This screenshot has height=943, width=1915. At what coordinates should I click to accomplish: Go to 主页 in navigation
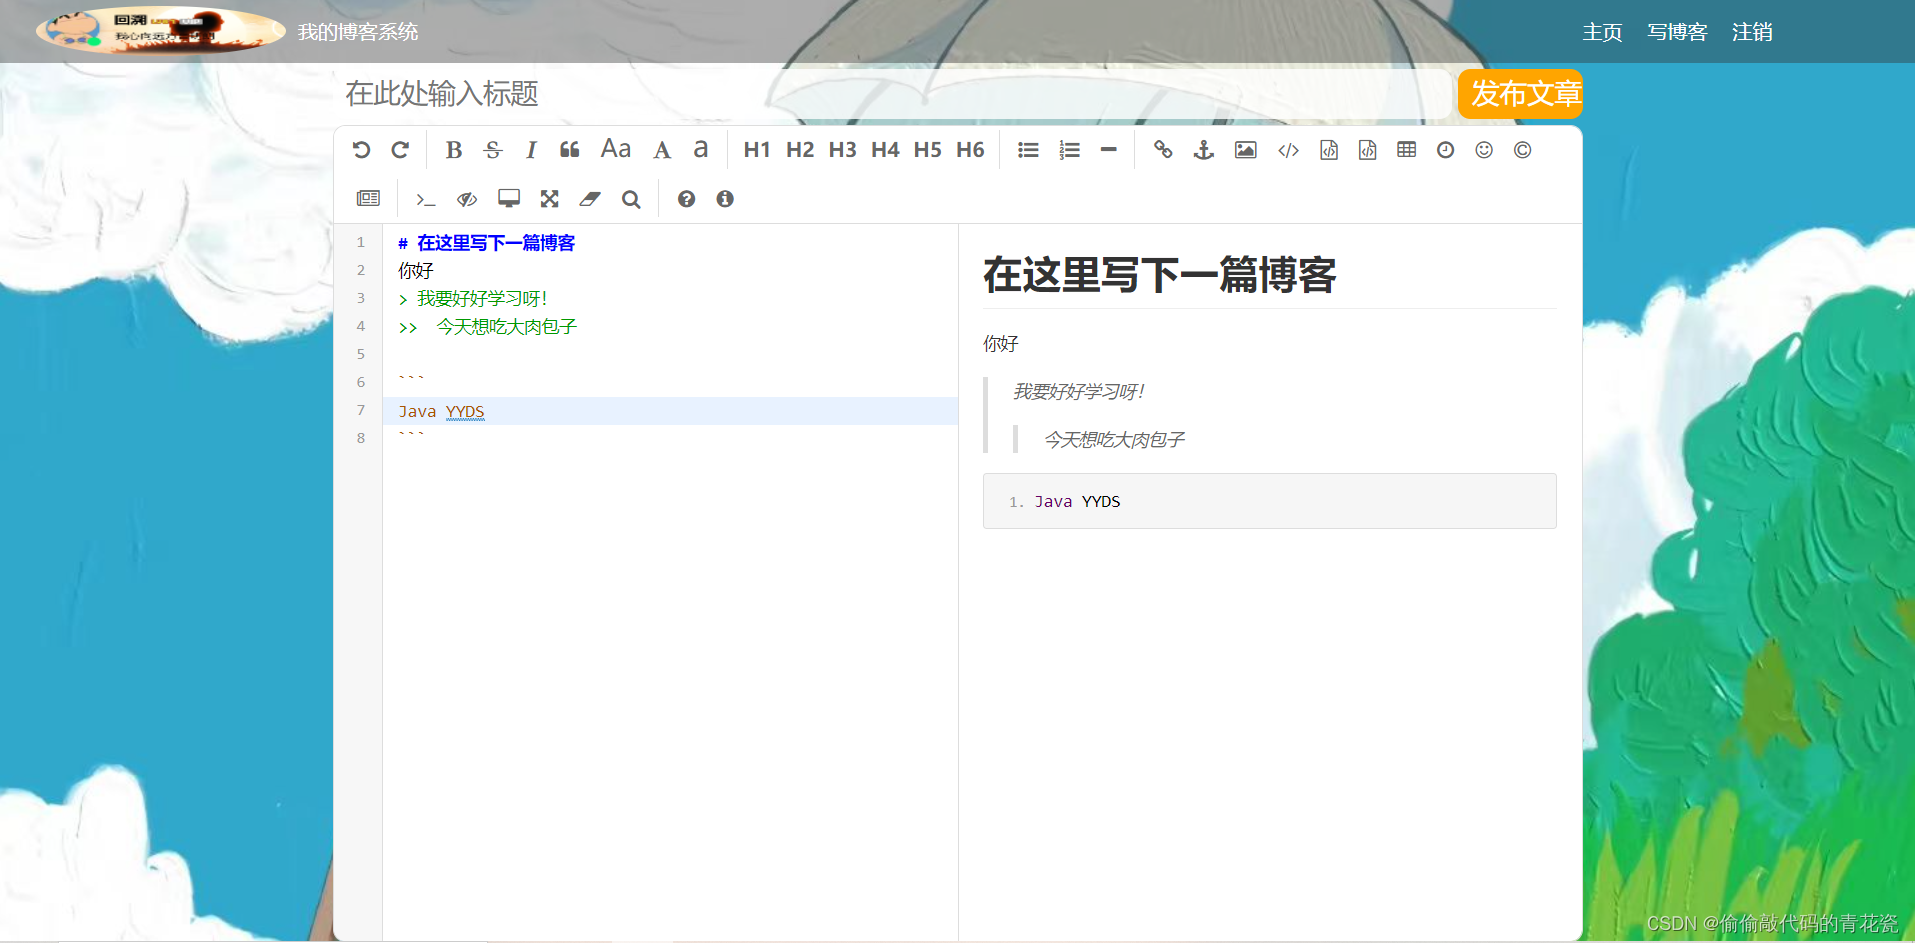tap(1602, 32)
